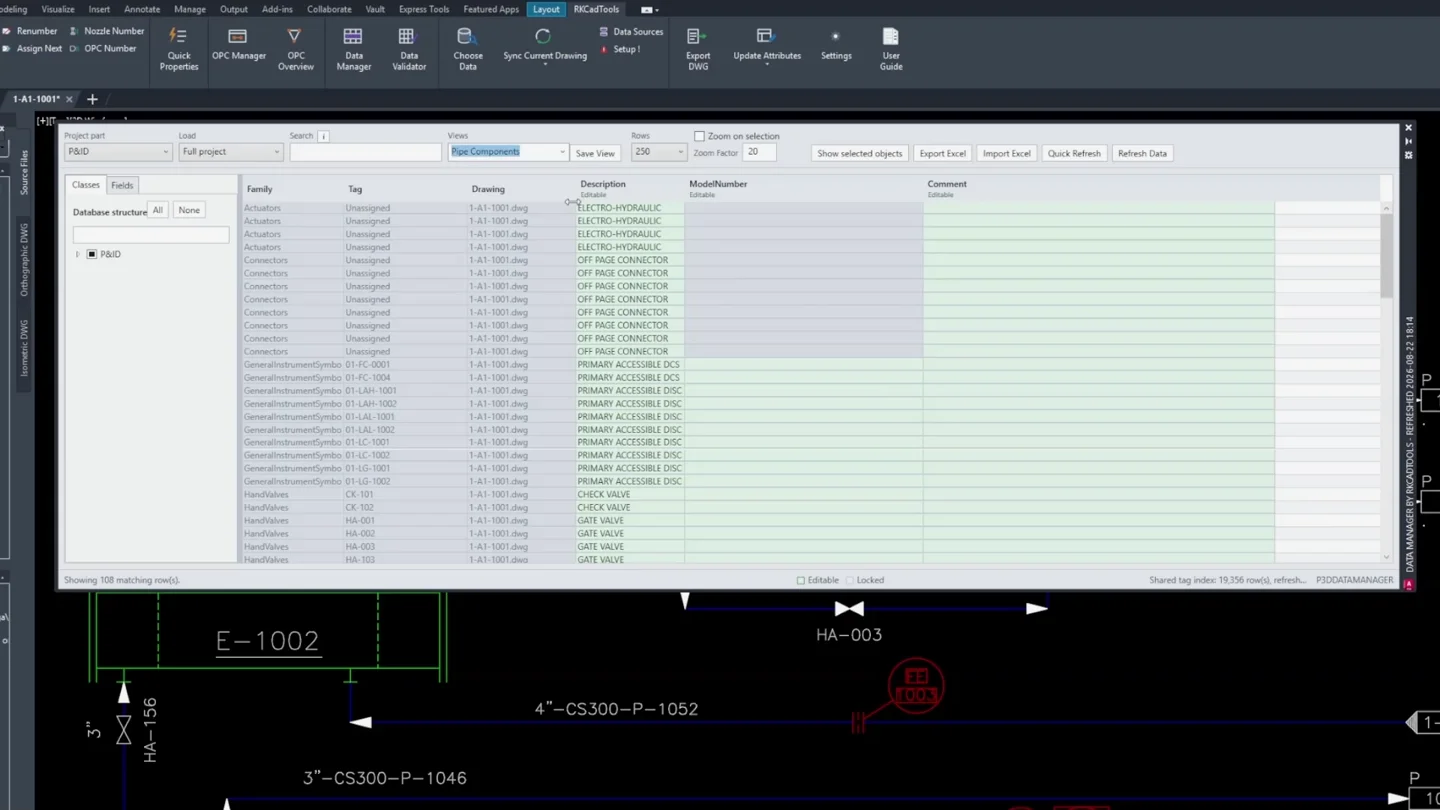Open the Layout ribbon tab
Viewport: 1440px width, 810px height.
(x=546, y=9)
